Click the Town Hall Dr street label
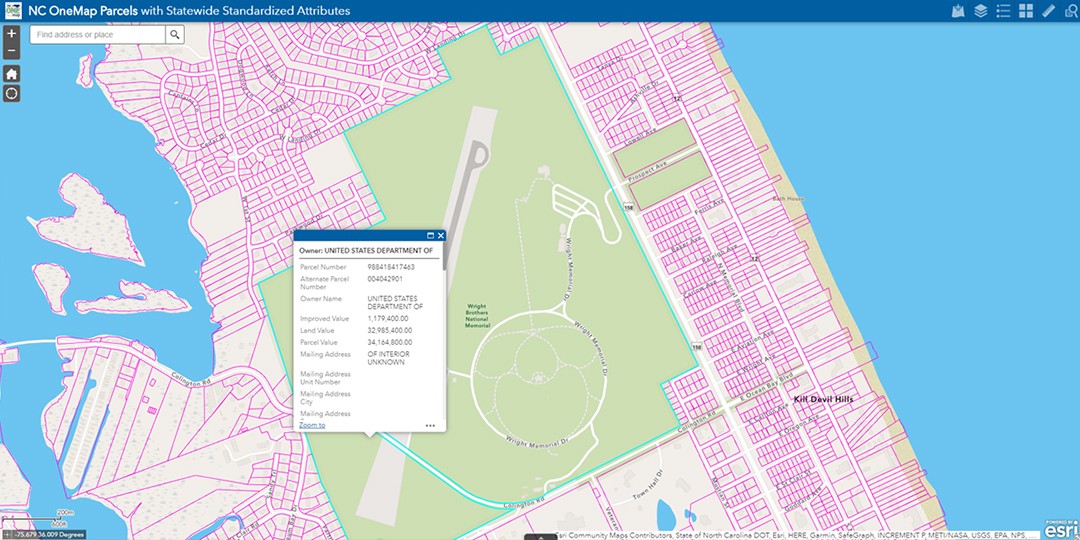The image size is (1080, 540). click(646, 484)
